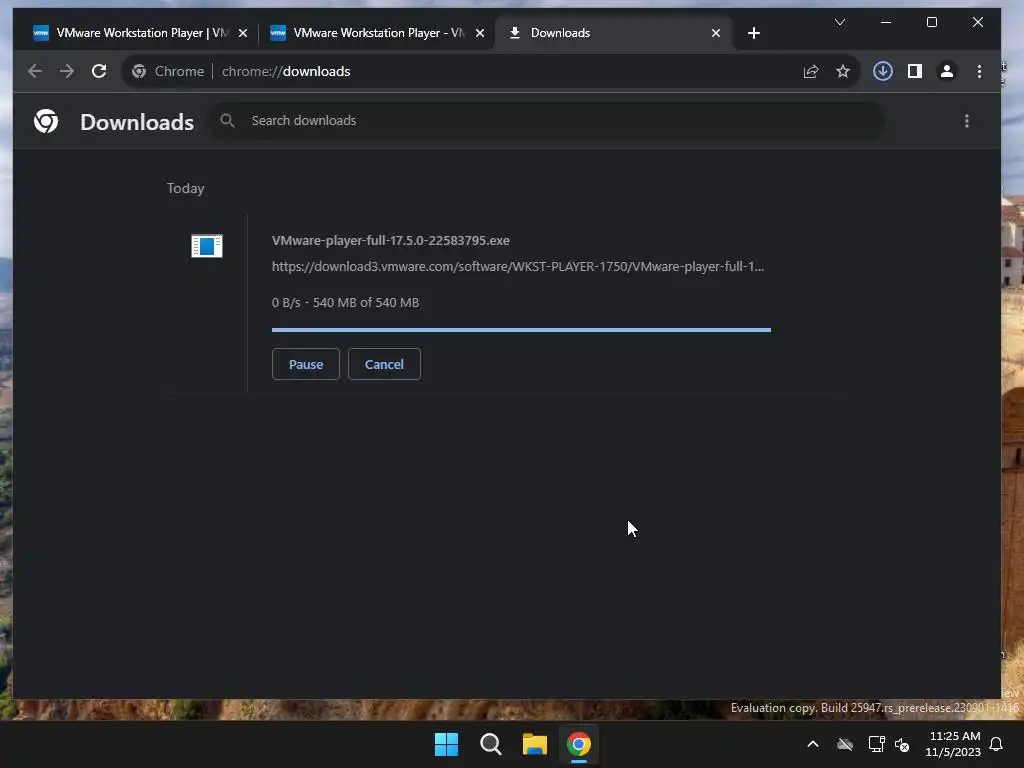Click the Chrome site info chip
This screenshot has width=1024, height=768.
[168, 71]
